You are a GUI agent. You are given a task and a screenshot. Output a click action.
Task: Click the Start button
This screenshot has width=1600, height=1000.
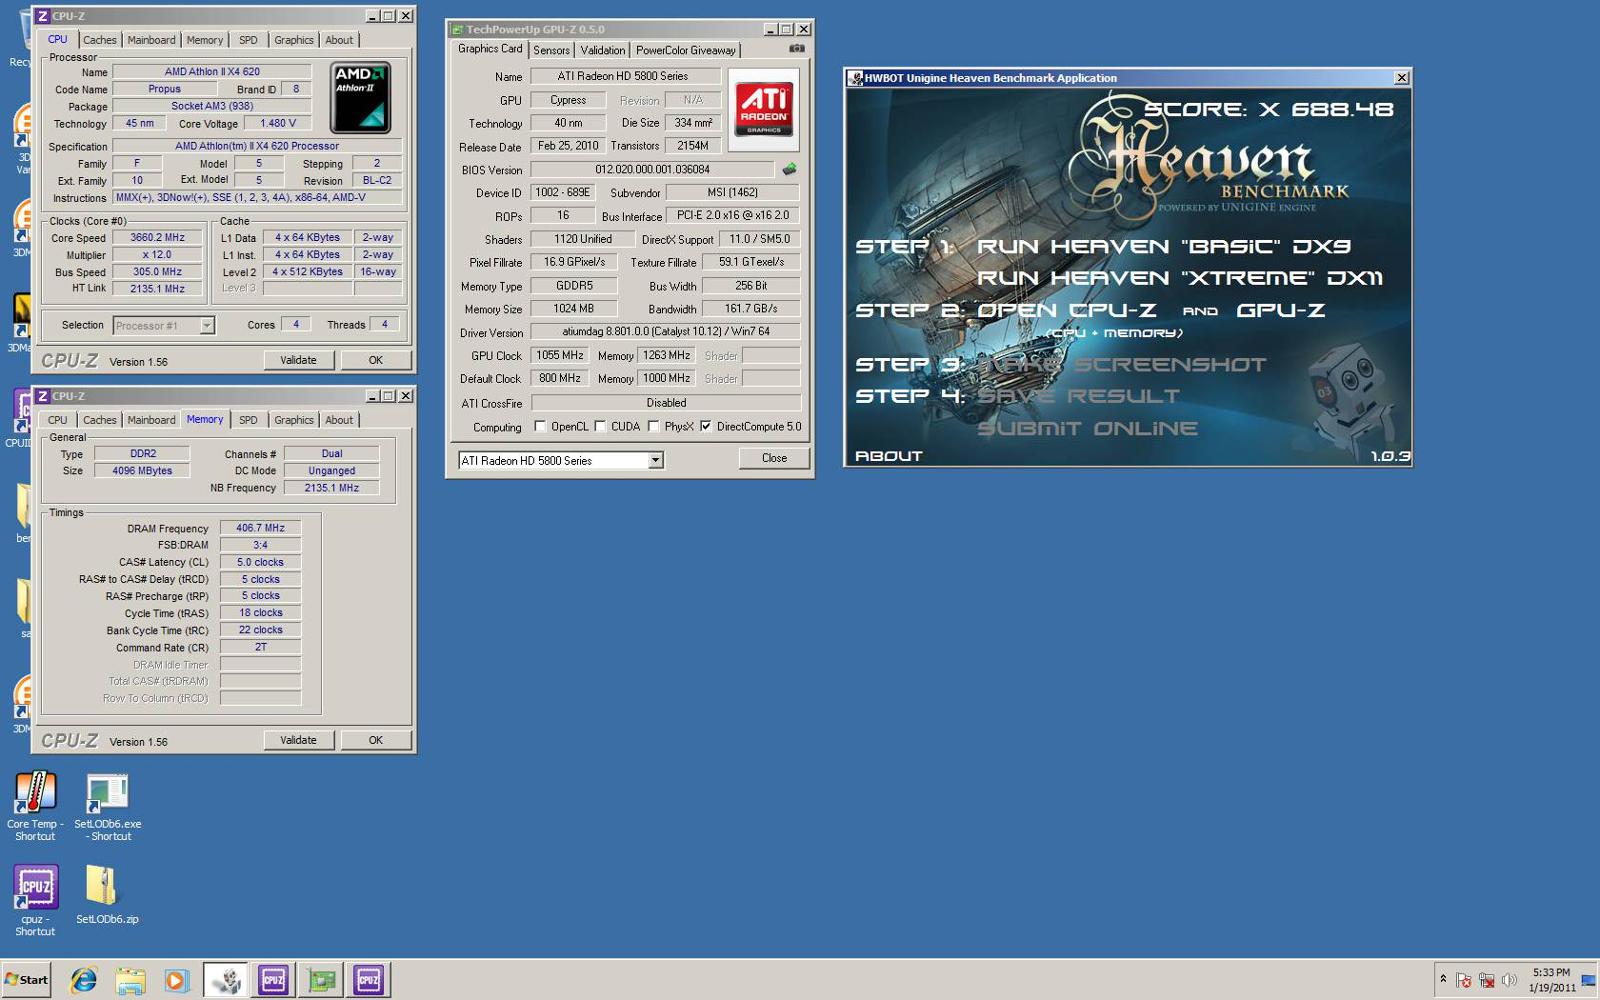pos(27,980)
